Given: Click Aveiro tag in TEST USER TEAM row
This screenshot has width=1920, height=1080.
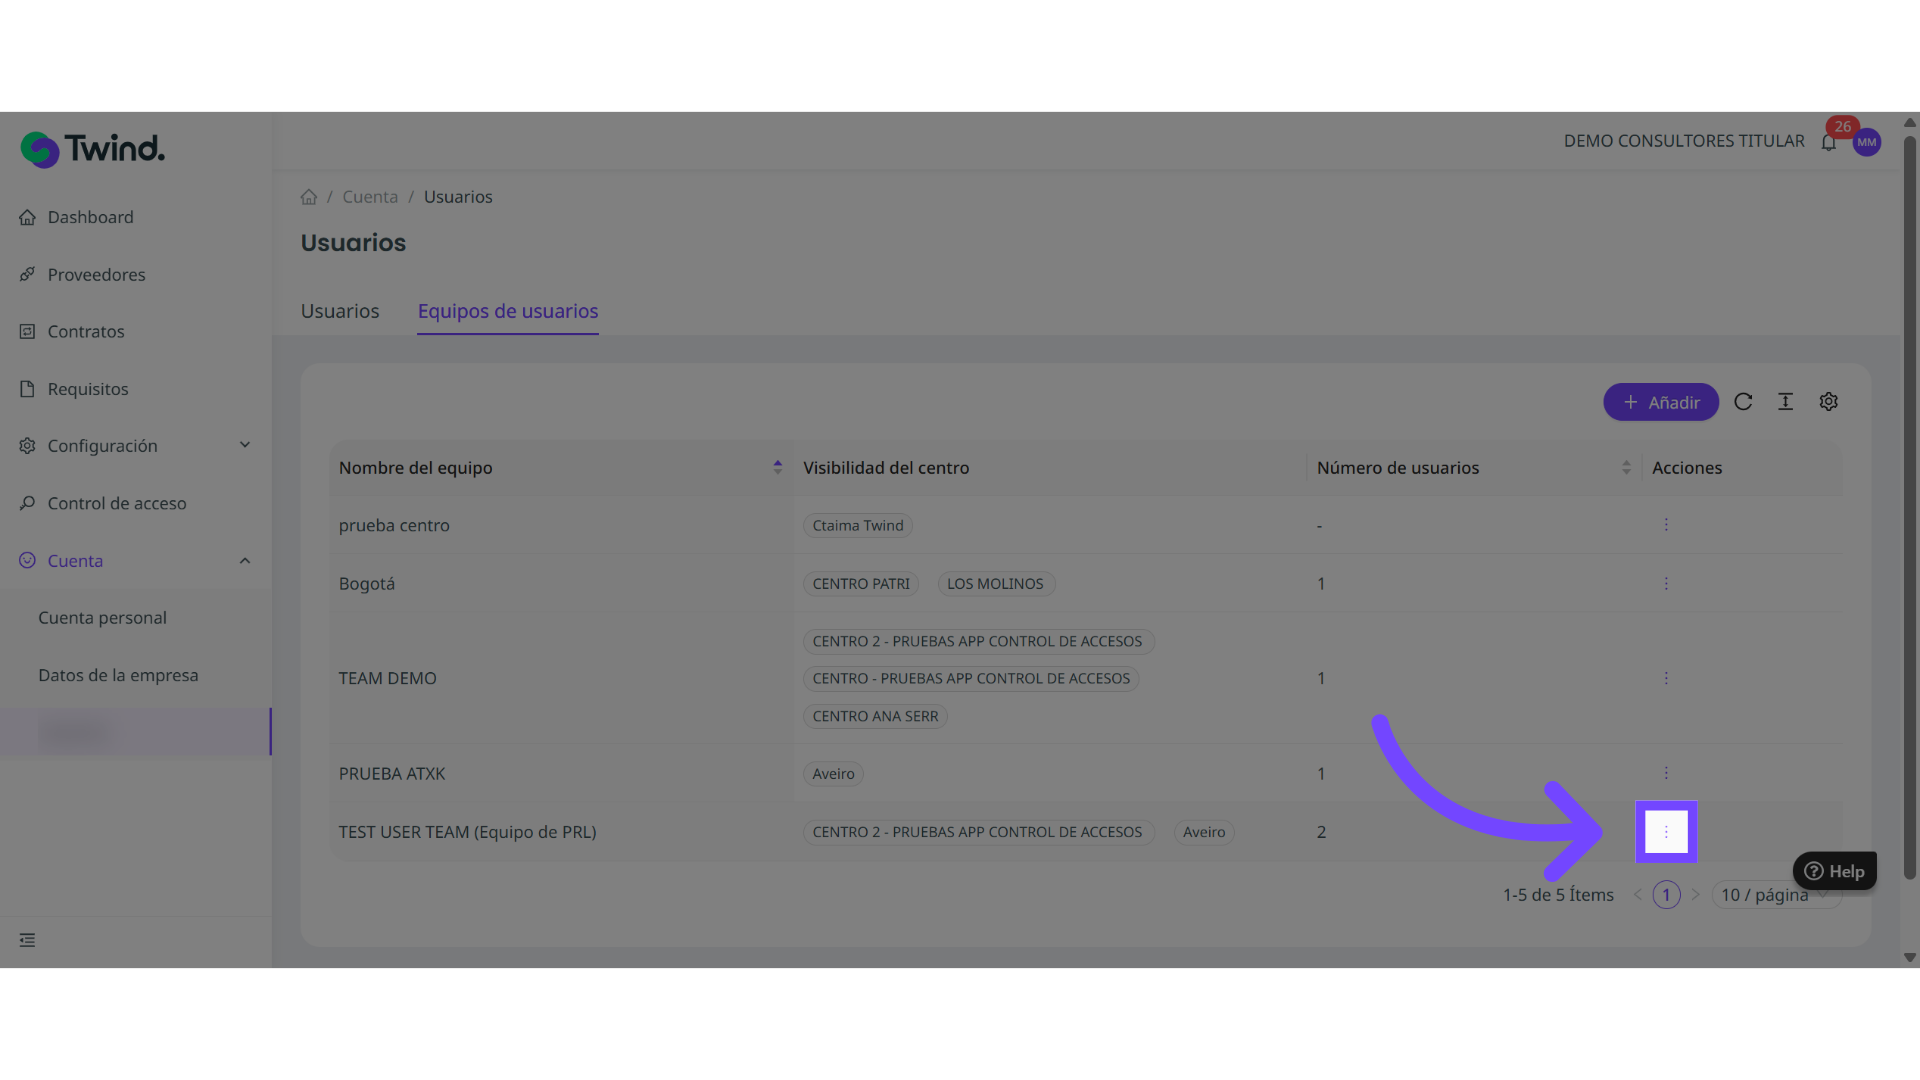Looking at the screenshot, I should point(1204,832).
